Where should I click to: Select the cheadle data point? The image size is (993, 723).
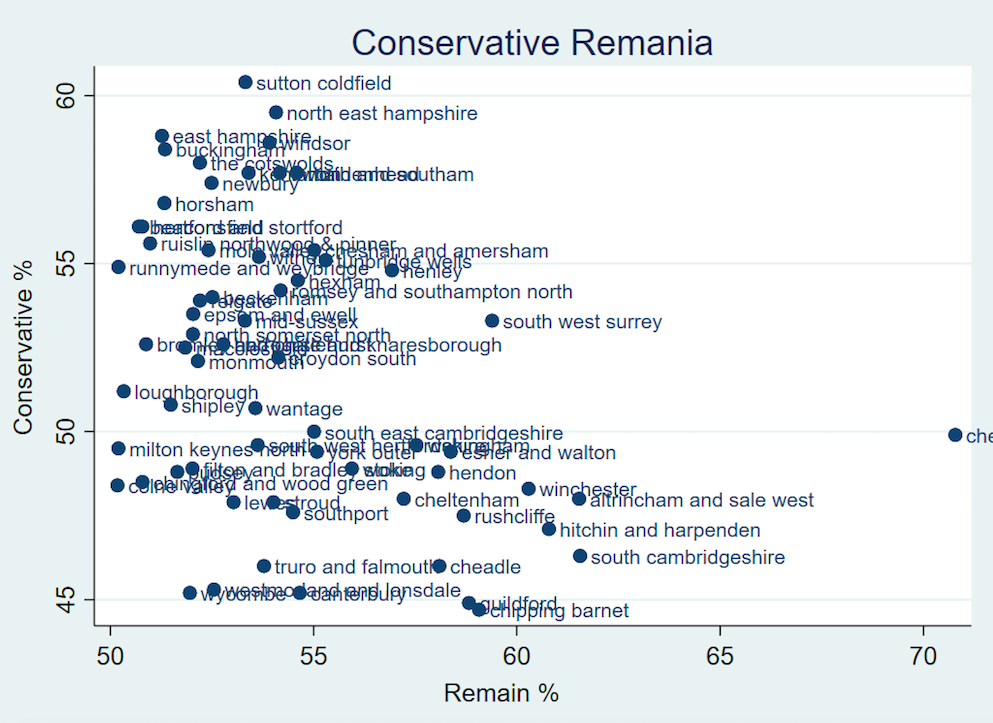[x=439, y=566]
